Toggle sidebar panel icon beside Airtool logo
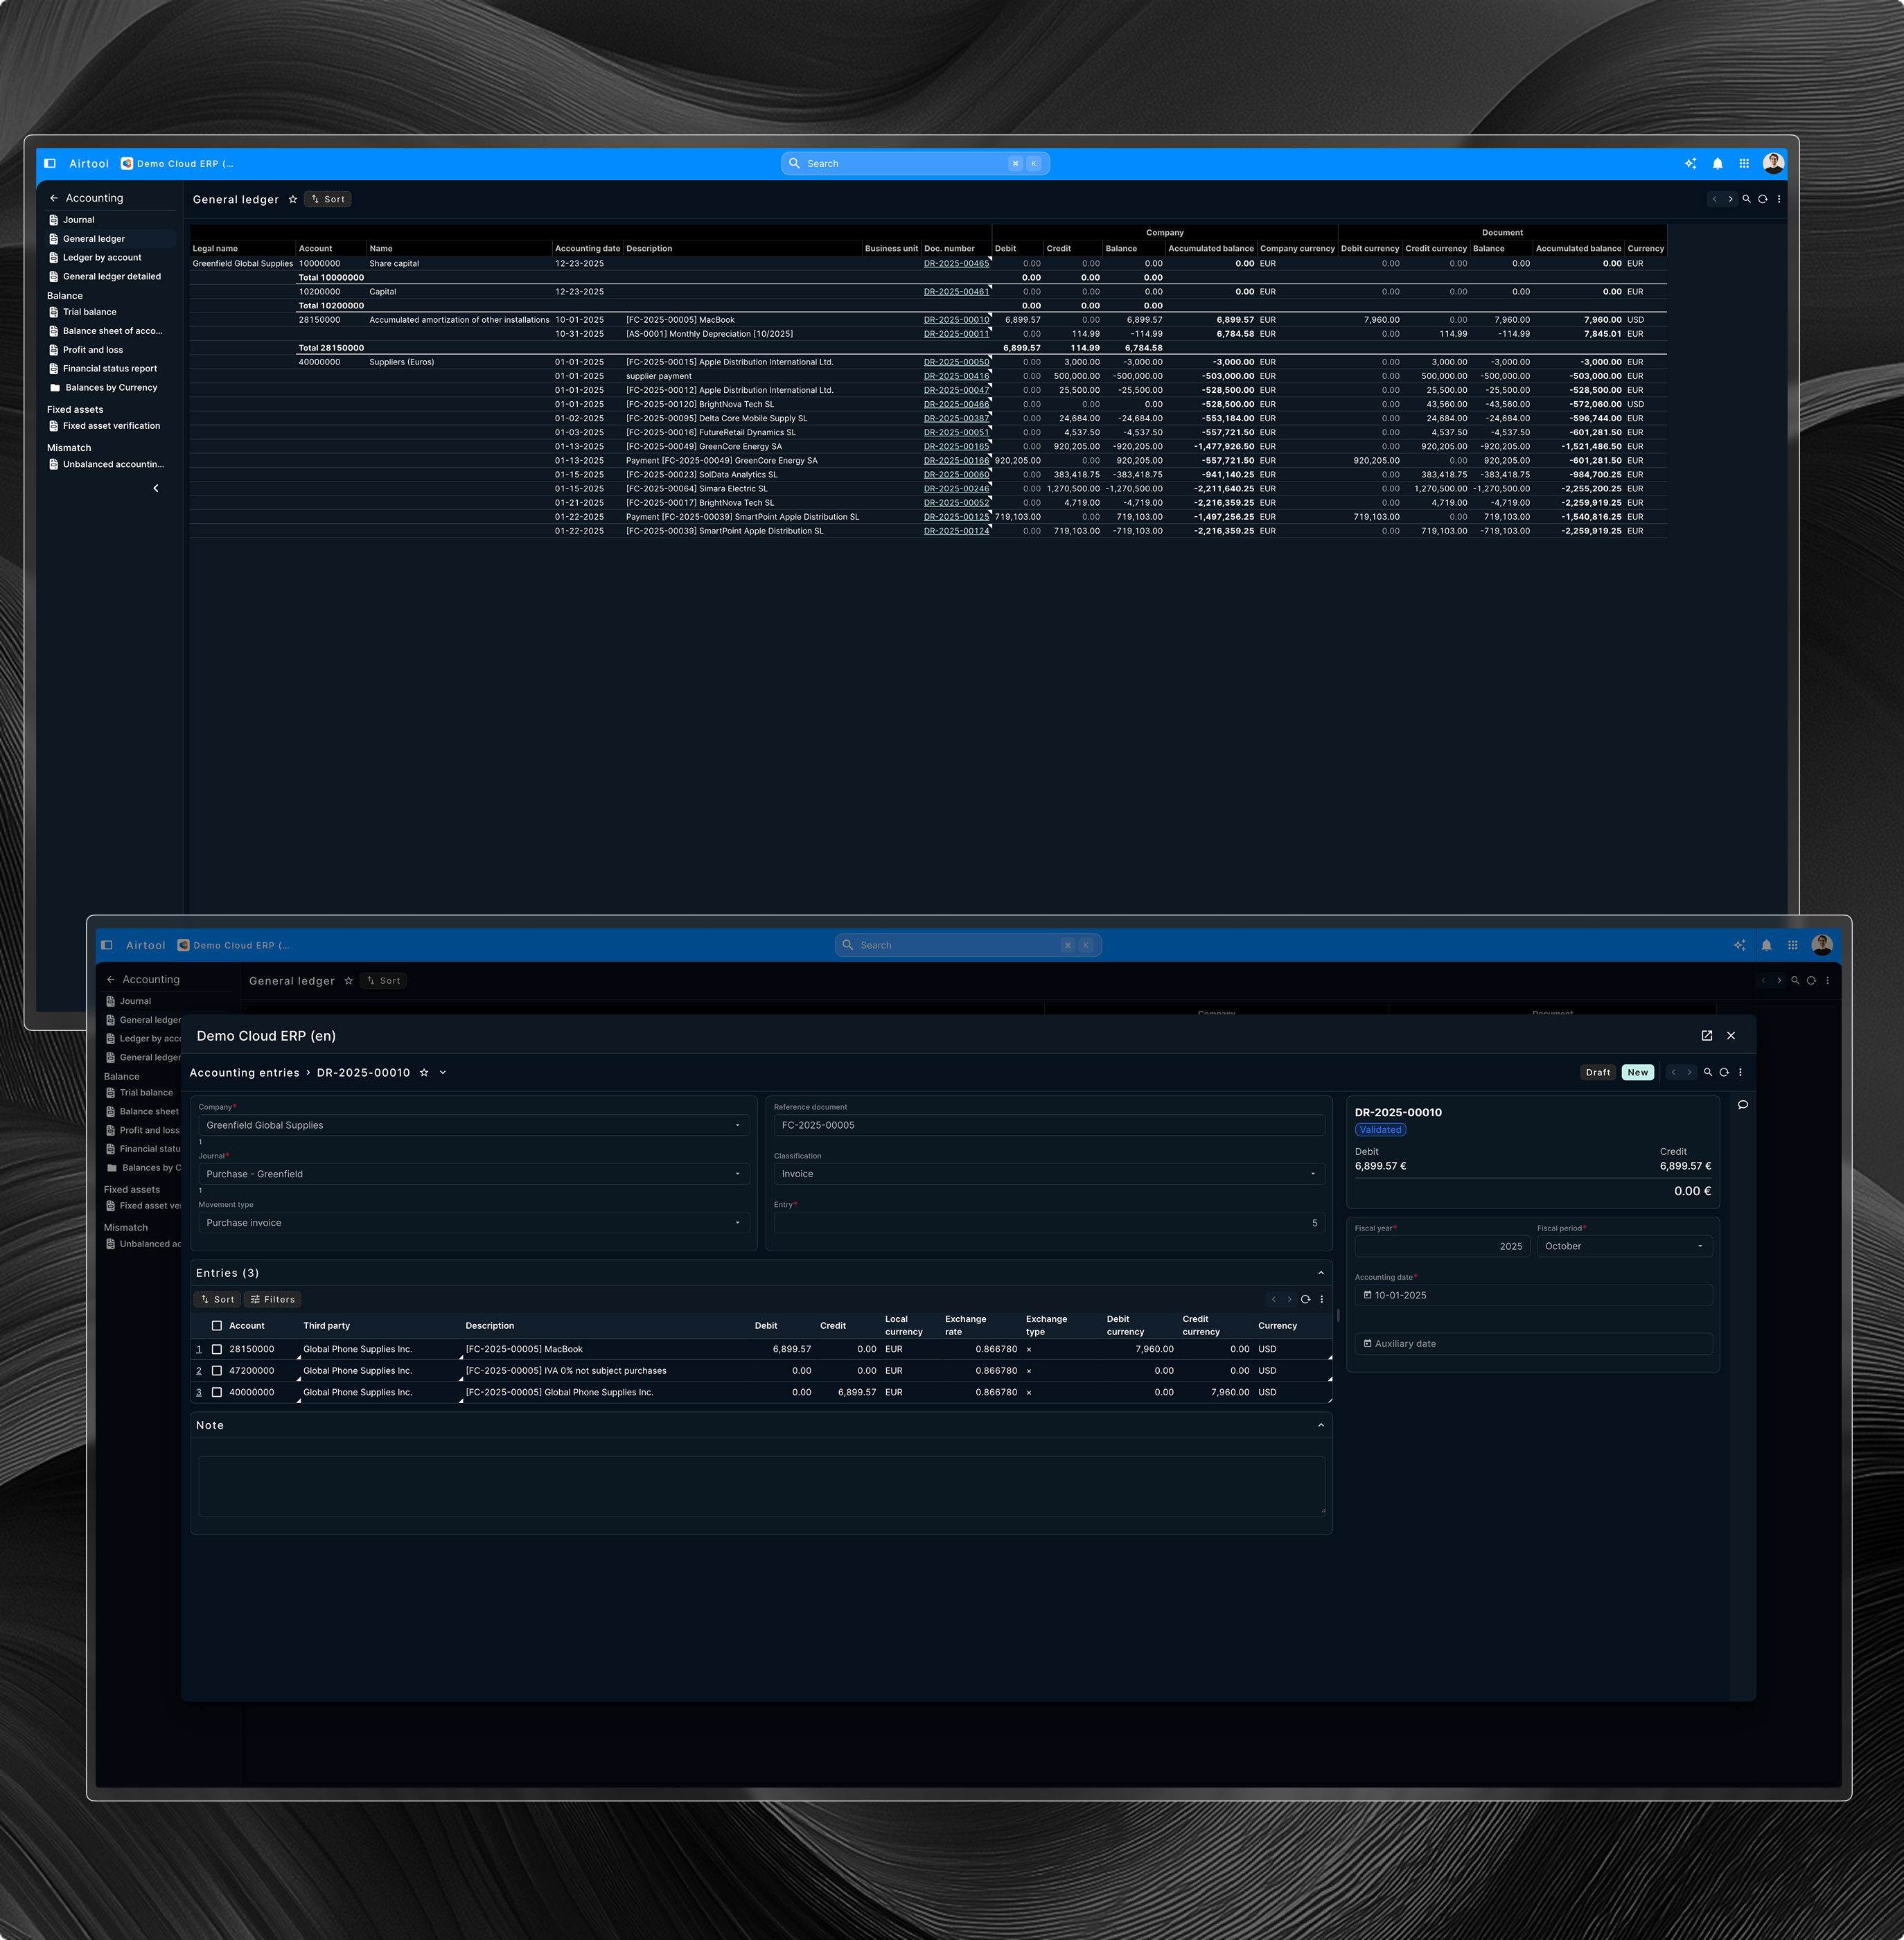Image resolution: width=1904 pixels, height=1940 pixels. [x=50, y=164]
